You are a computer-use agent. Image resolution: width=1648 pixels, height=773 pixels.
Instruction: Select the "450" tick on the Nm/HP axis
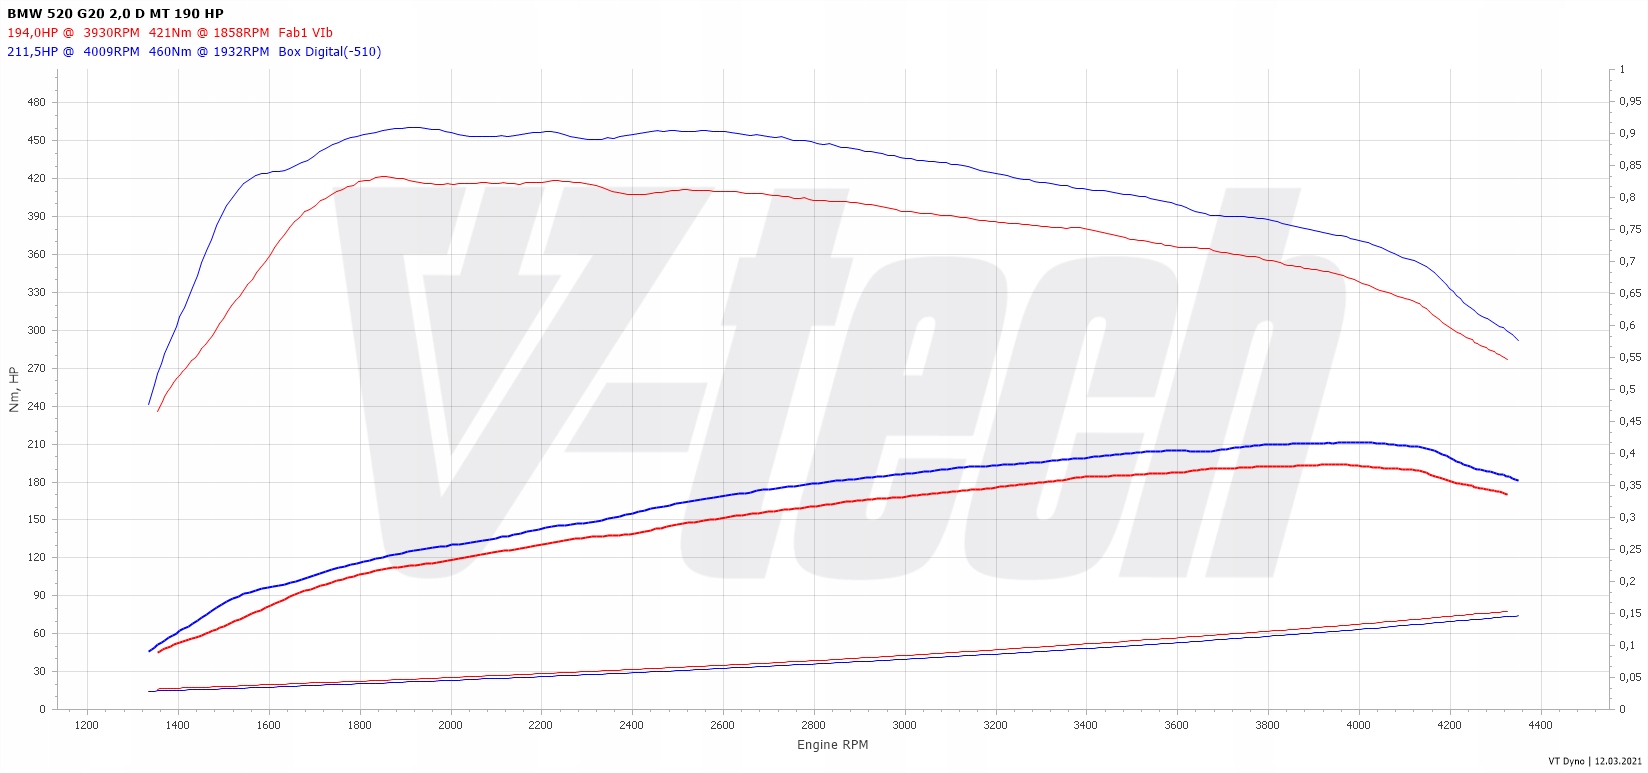(x=37, y=140)
